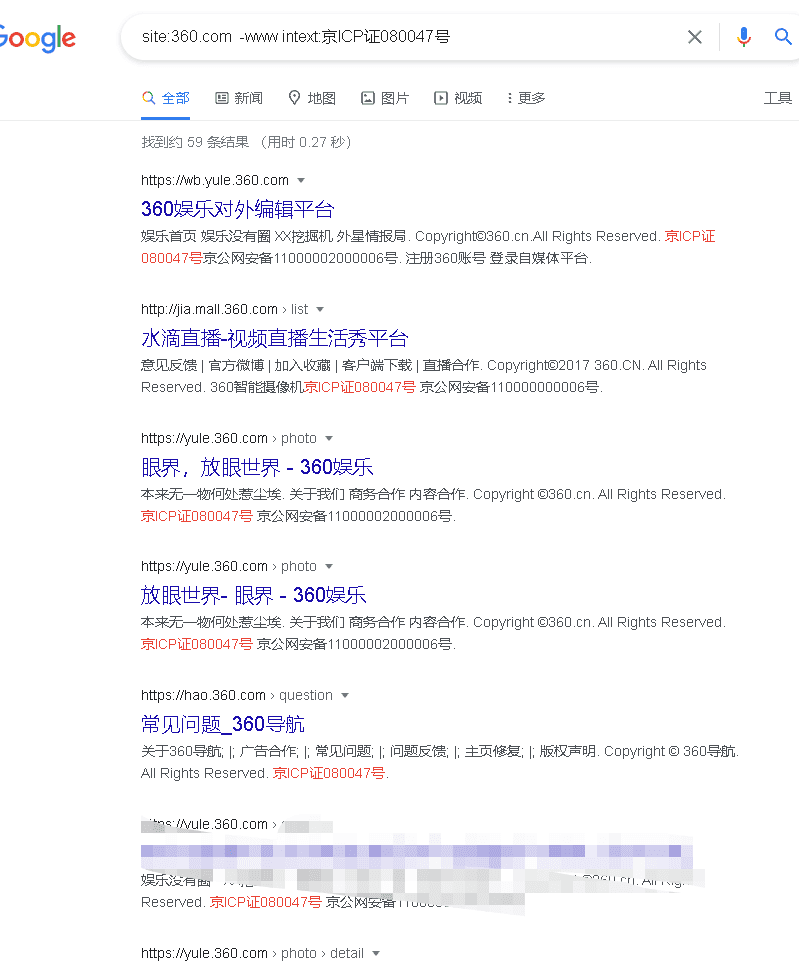This screenshot has width=799, height=962.
Task: Expand dropdown arrow next to jia.mall.360.com list
Action: point(320,309)
